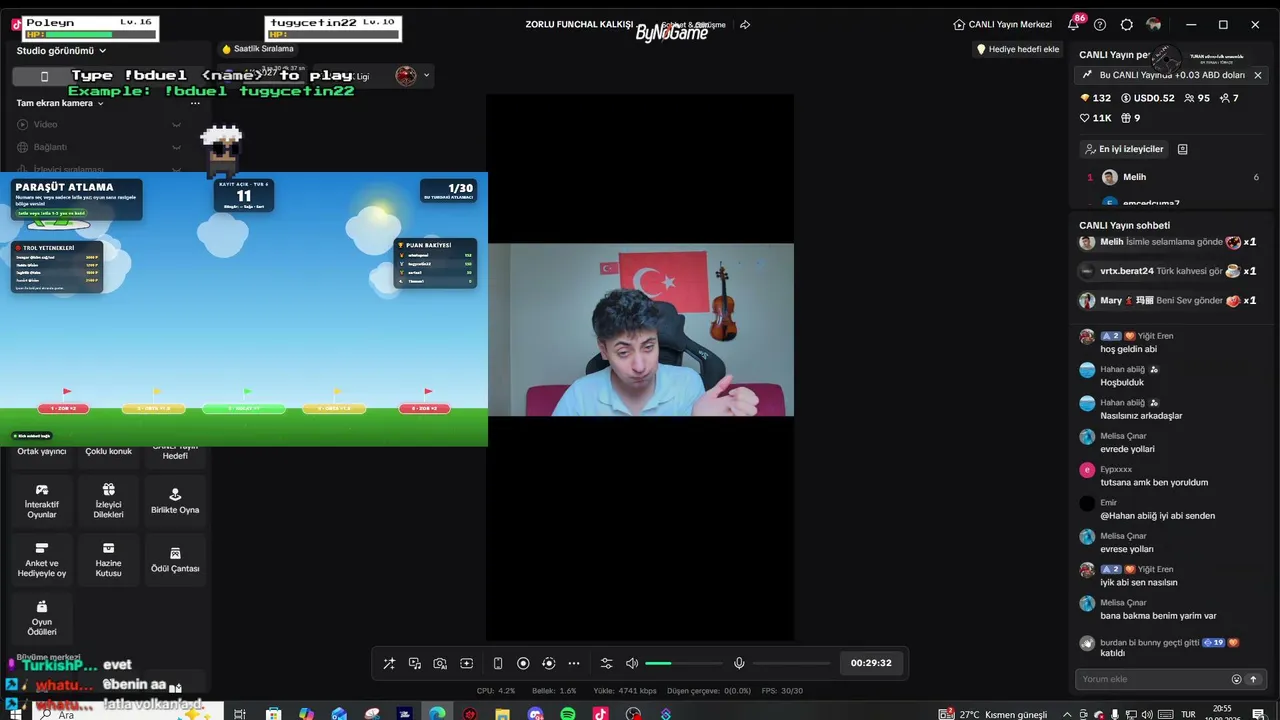Open the notifications bell with 86 badge
The height and width of the screenshot is (720, 1280).
coord(1074,24)
